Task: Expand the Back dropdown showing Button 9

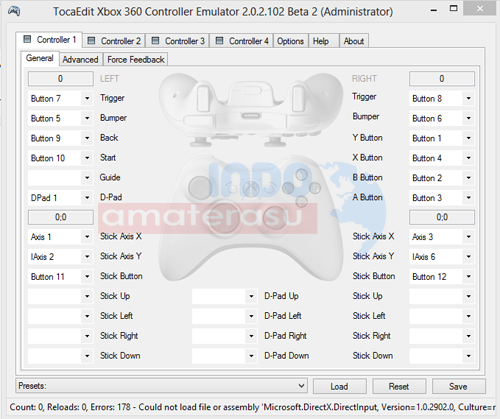Action: click(x=60, y=138)
